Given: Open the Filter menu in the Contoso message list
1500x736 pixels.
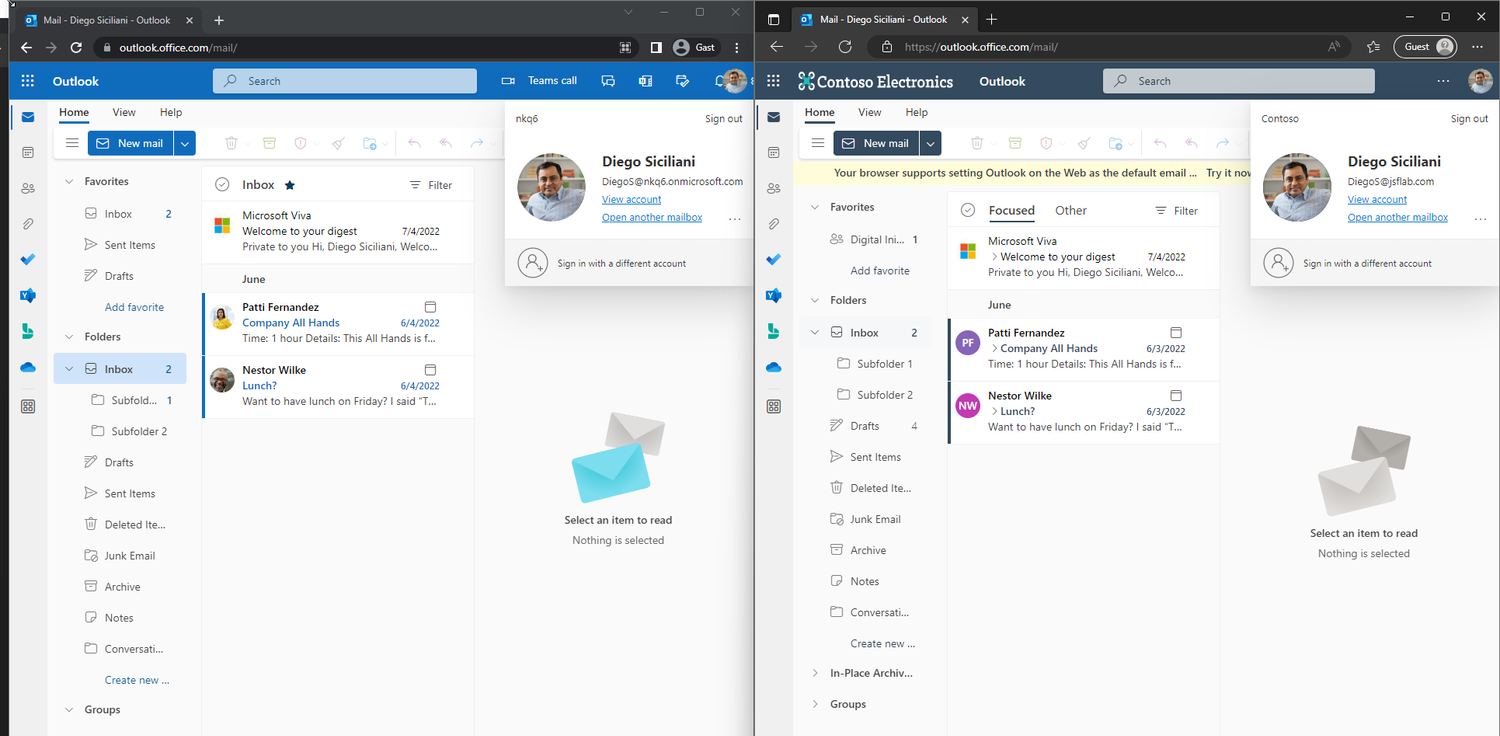Looking at the screenshot, I should click(x=1176, y=211).
